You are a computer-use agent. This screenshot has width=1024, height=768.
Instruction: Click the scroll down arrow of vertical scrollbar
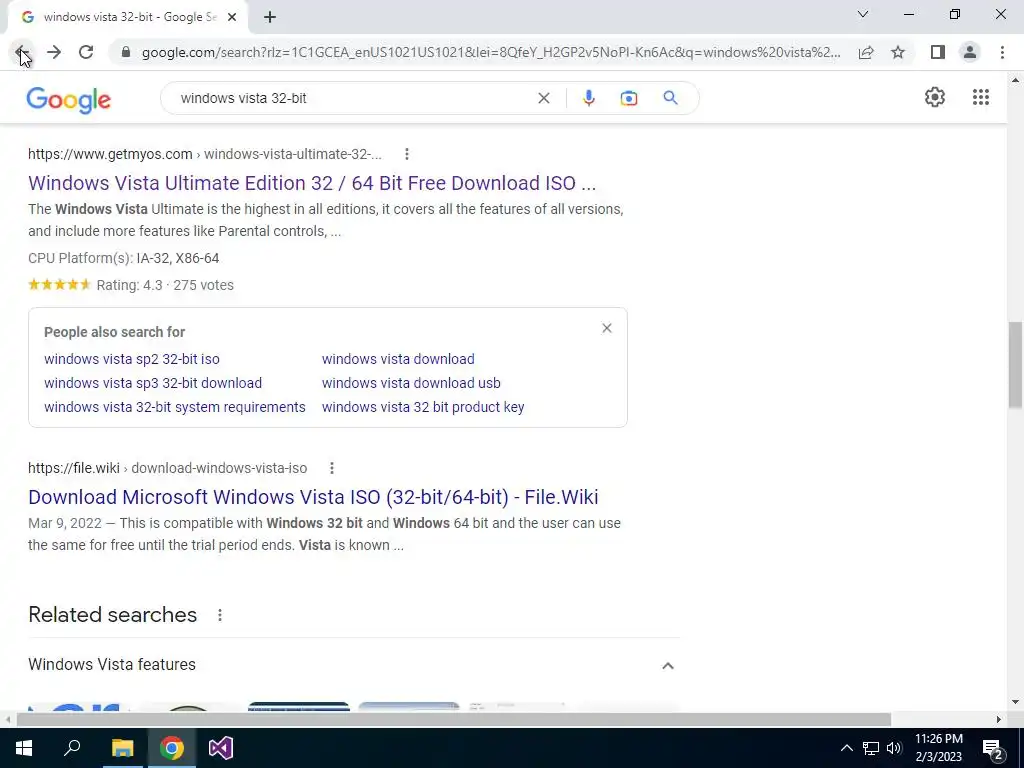point(1015,703)
